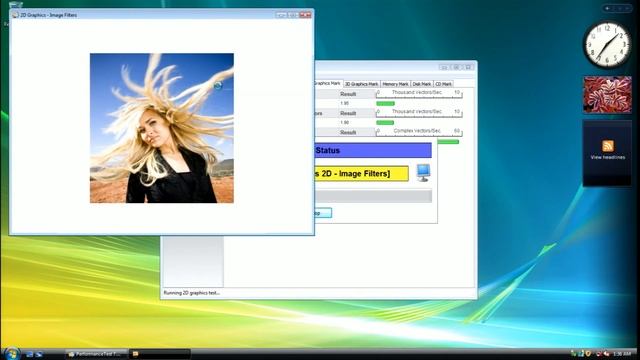The image size is (640, 360).
Task: Click the yellow 2D - Image Filters label
Action: [361, 173]
